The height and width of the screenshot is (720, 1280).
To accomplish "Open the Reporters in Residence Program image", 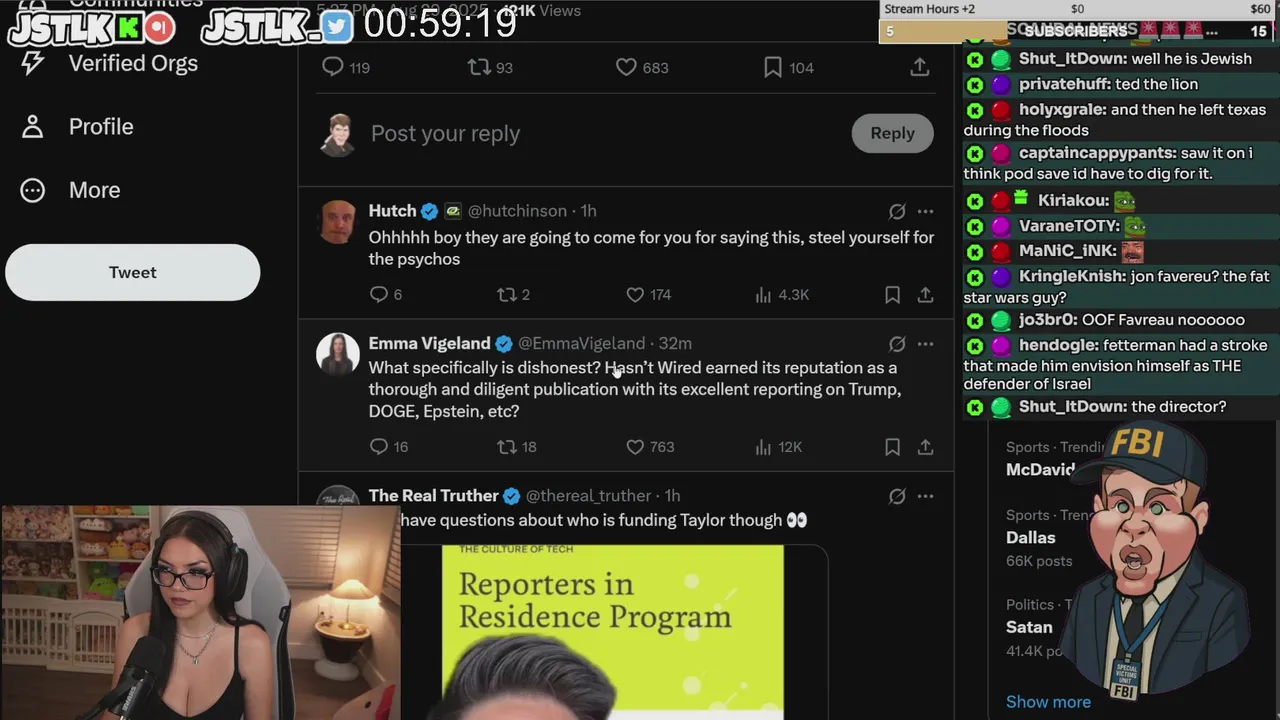I will (x=613, y=632).
